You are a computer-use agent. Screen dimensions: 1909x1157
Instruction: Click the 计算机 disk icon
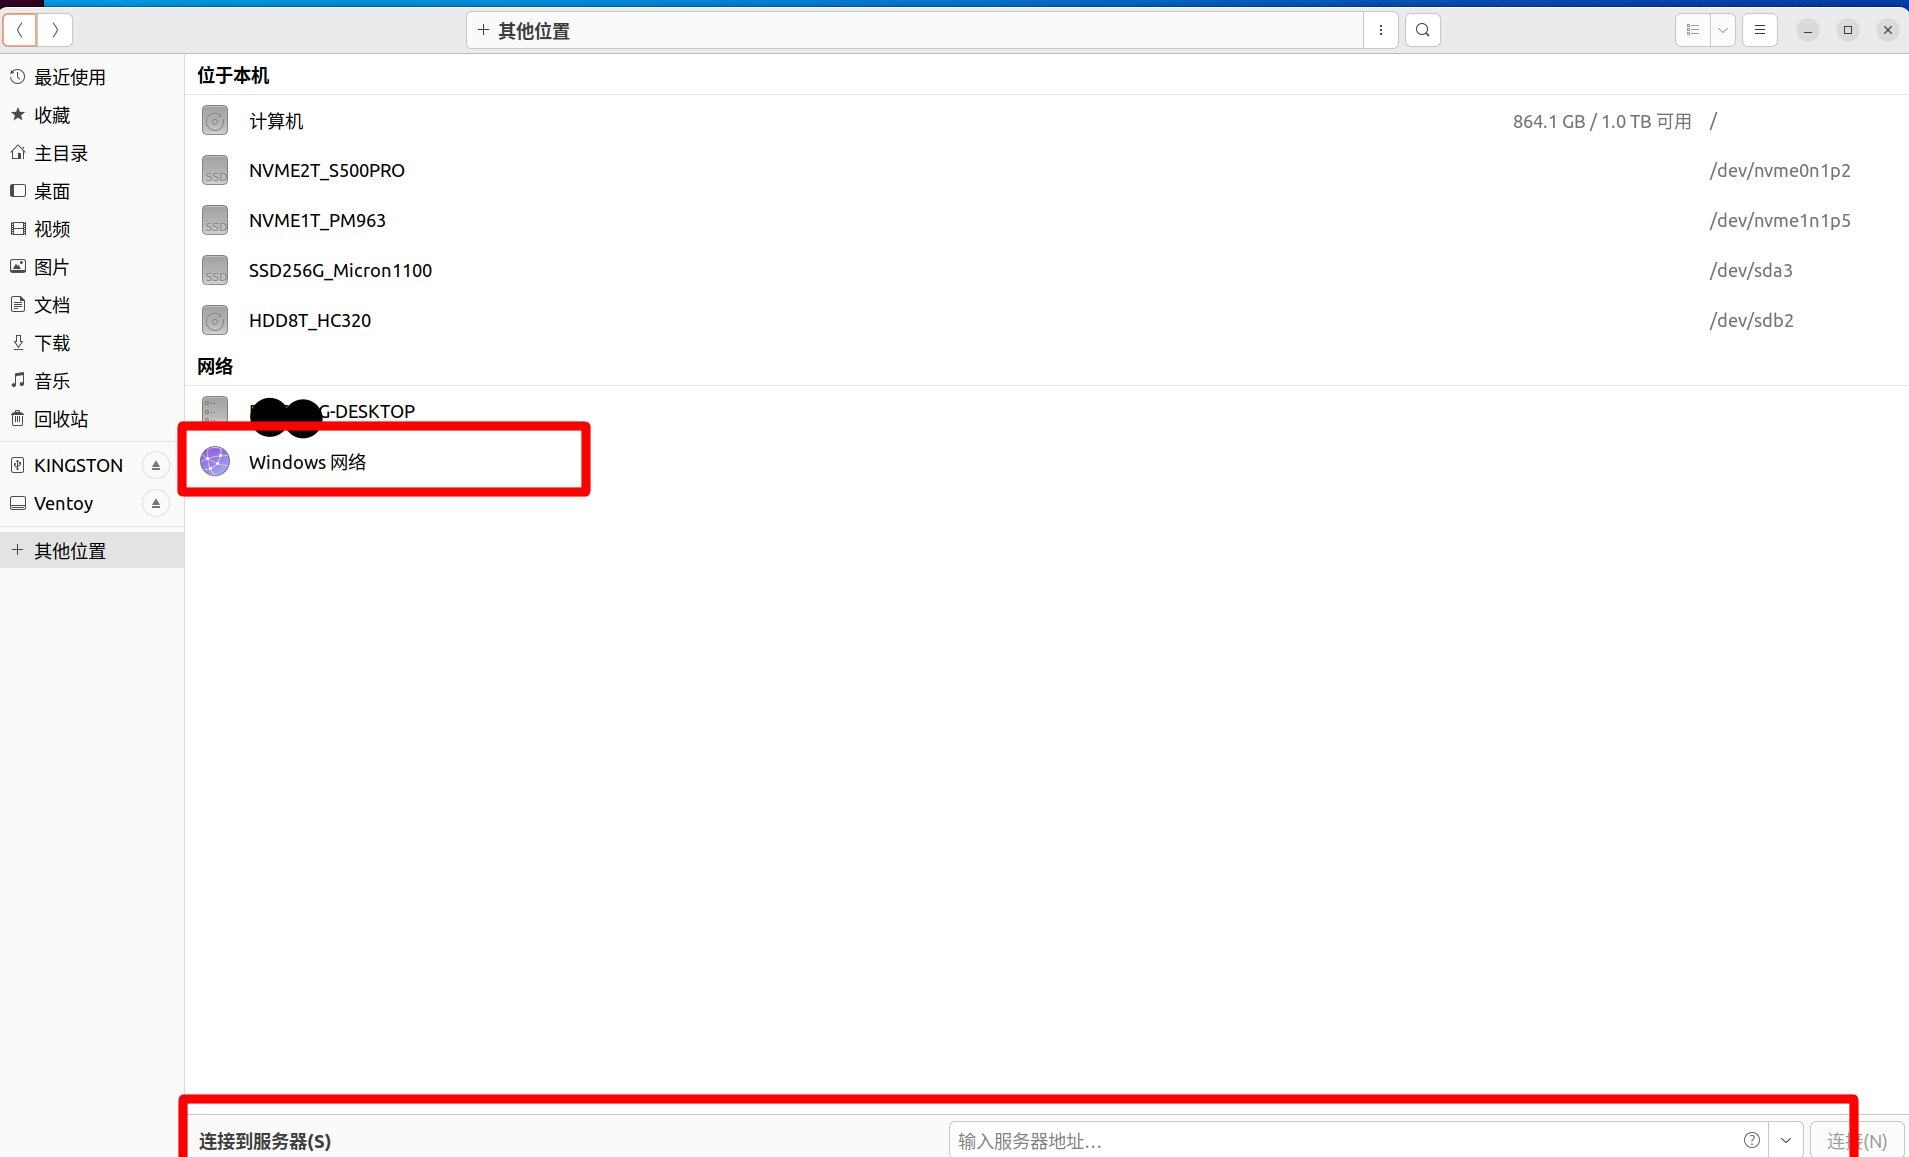[215, 121]
